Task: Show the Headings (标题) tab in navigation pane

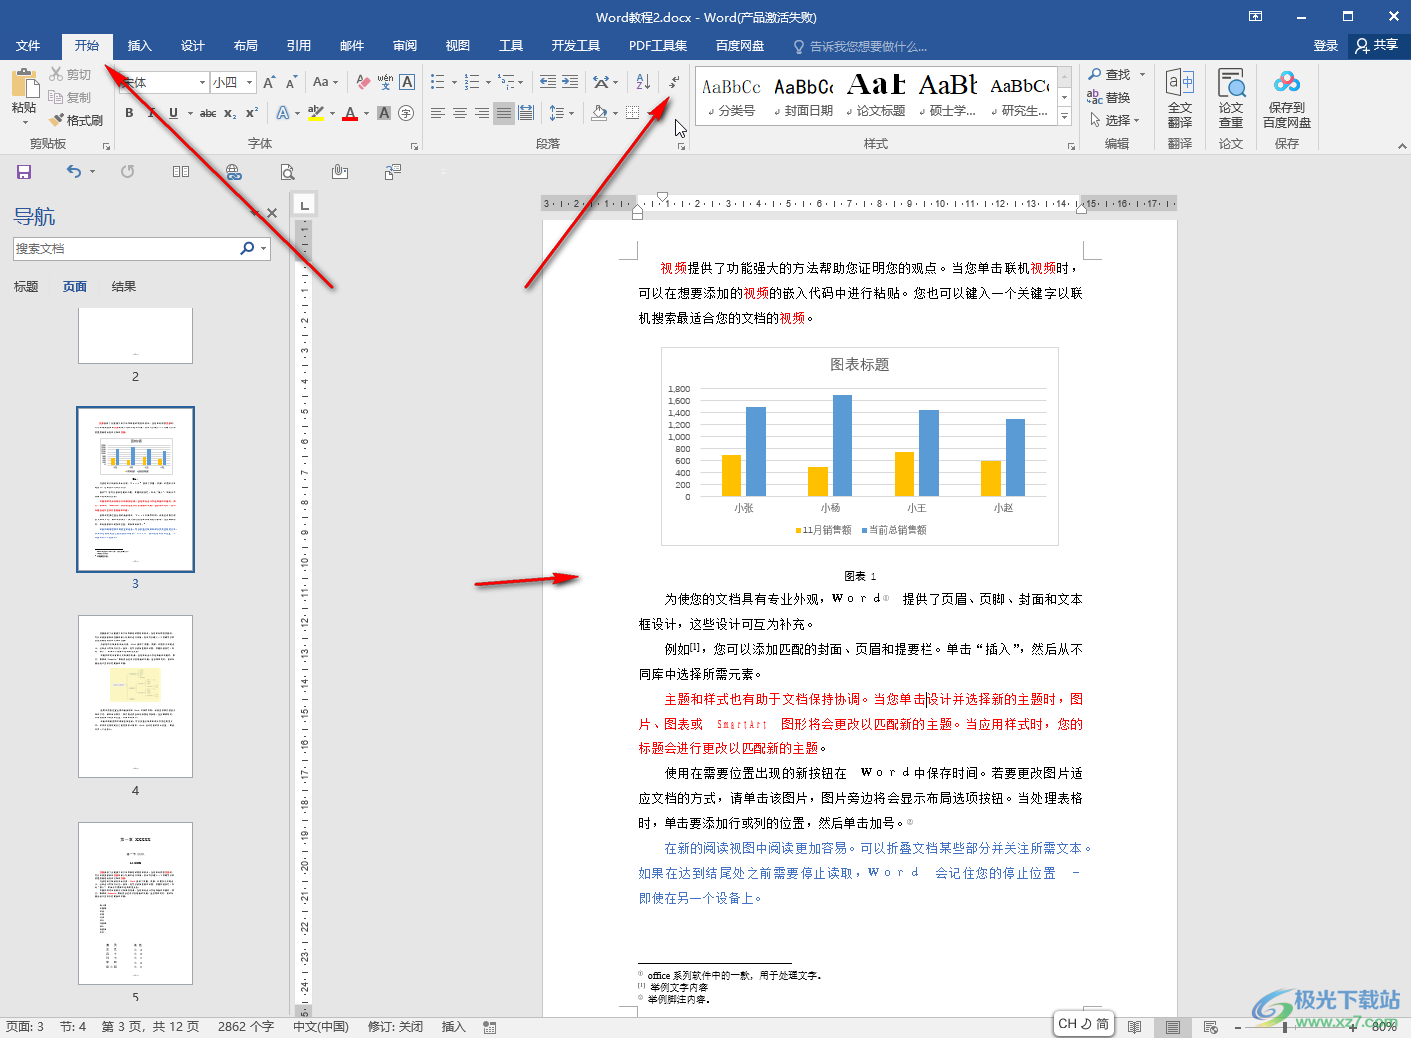Action: click(26, 287)
